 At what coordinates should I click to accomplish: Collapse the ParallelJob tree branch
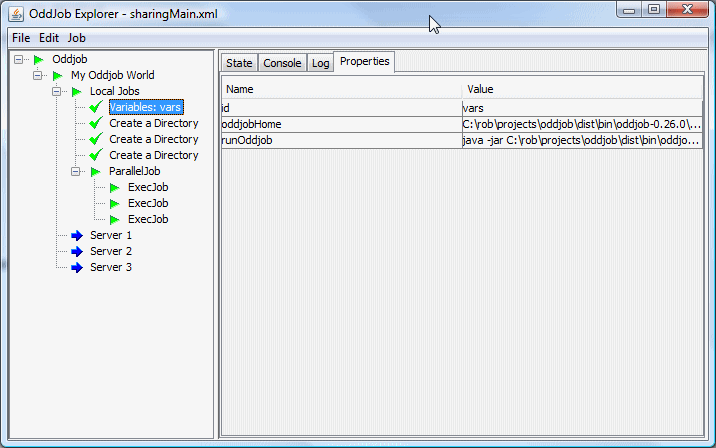pyautogui.click(x=77, y=172)
